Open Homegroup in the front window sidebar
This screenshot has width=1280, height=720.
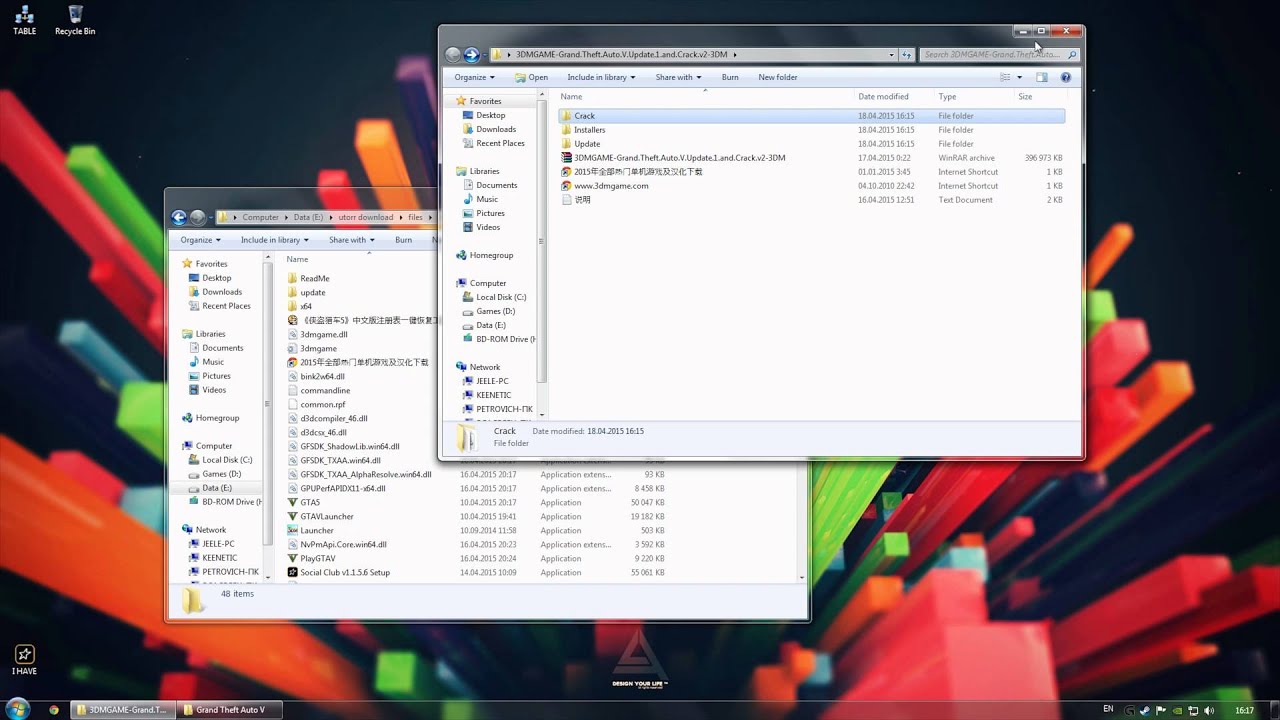pyautogui.click(x=491, y=255)
